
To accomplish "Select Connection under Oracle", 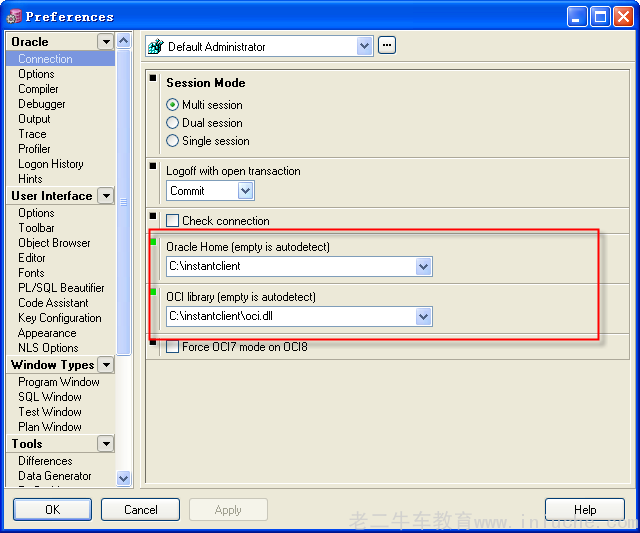I will tap(45, 59).
